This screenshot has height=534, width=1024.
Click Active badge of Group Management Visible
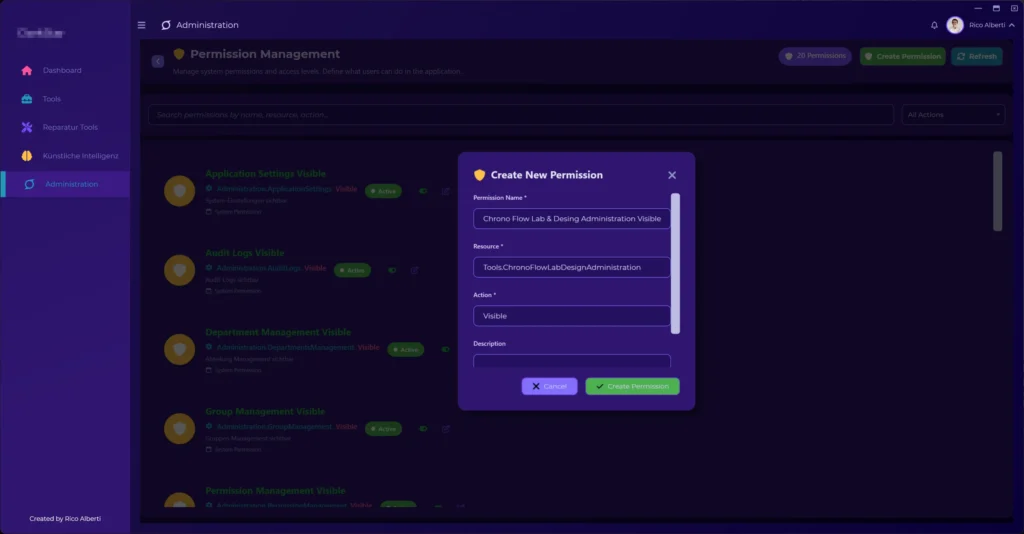pyautogui.click(x=383, y=429)
